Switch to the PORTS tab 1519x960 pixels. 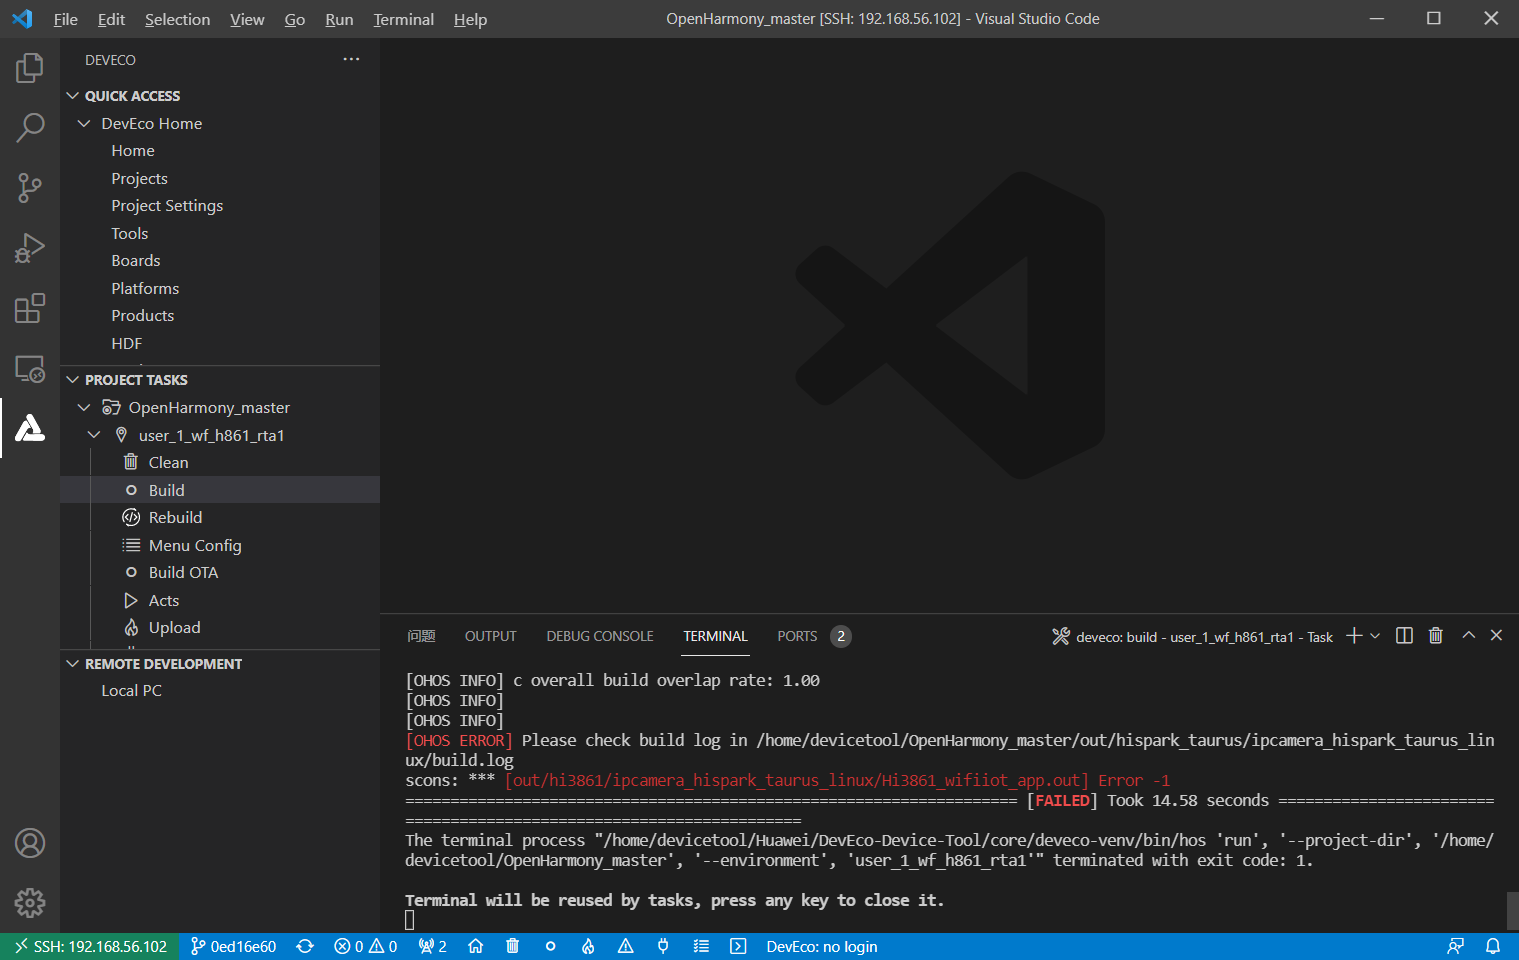click(797, 636)
